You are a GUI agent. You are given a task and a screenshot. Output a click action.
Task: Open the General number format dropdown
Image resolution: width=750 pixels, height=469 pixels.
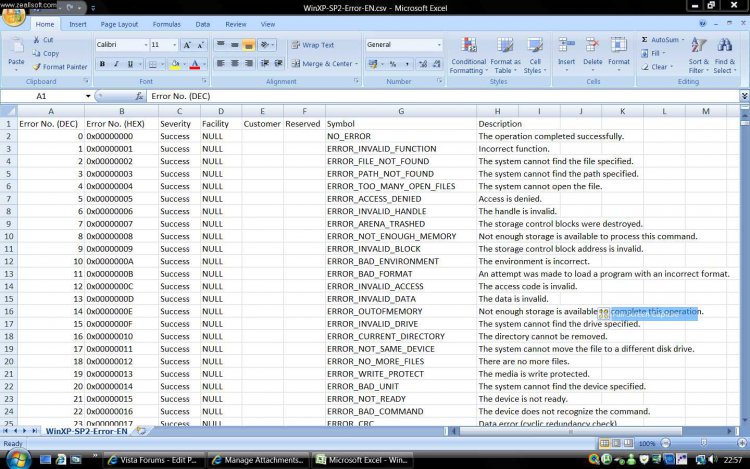pyautogui.click(x=439, y=44)
